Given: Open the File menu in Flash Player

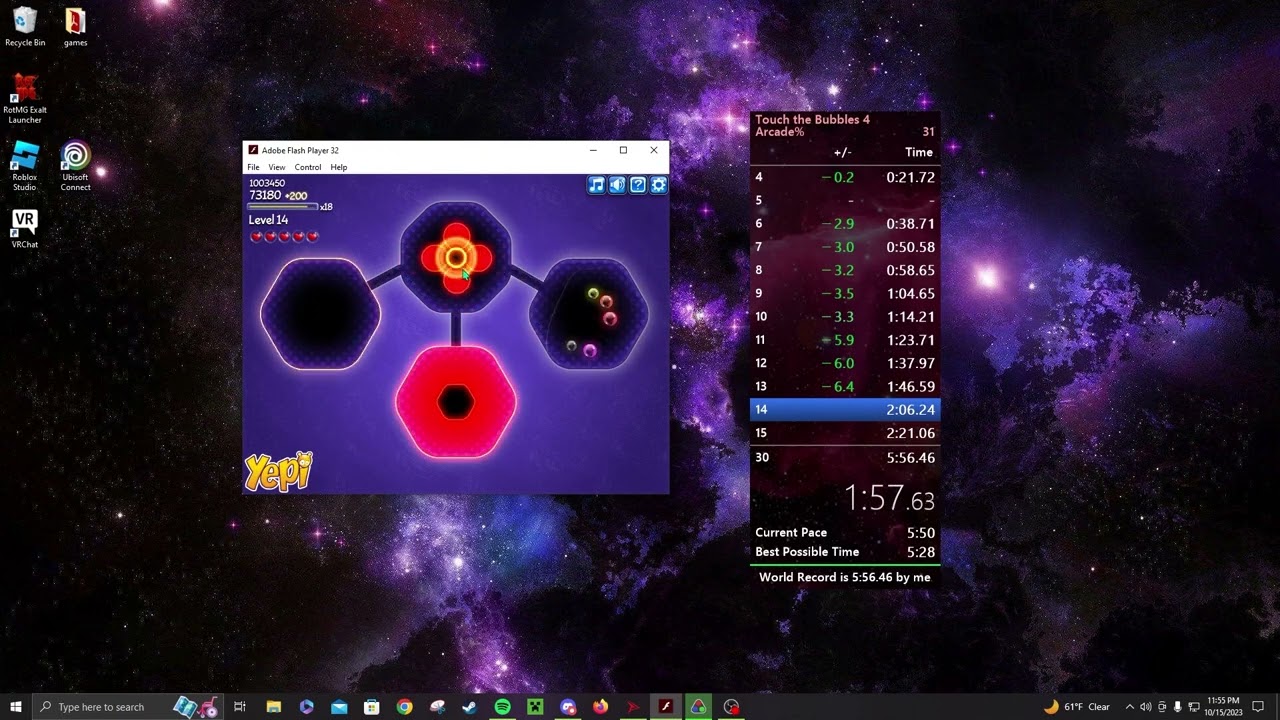Looking at the screenshot, I should pos(253,167).
